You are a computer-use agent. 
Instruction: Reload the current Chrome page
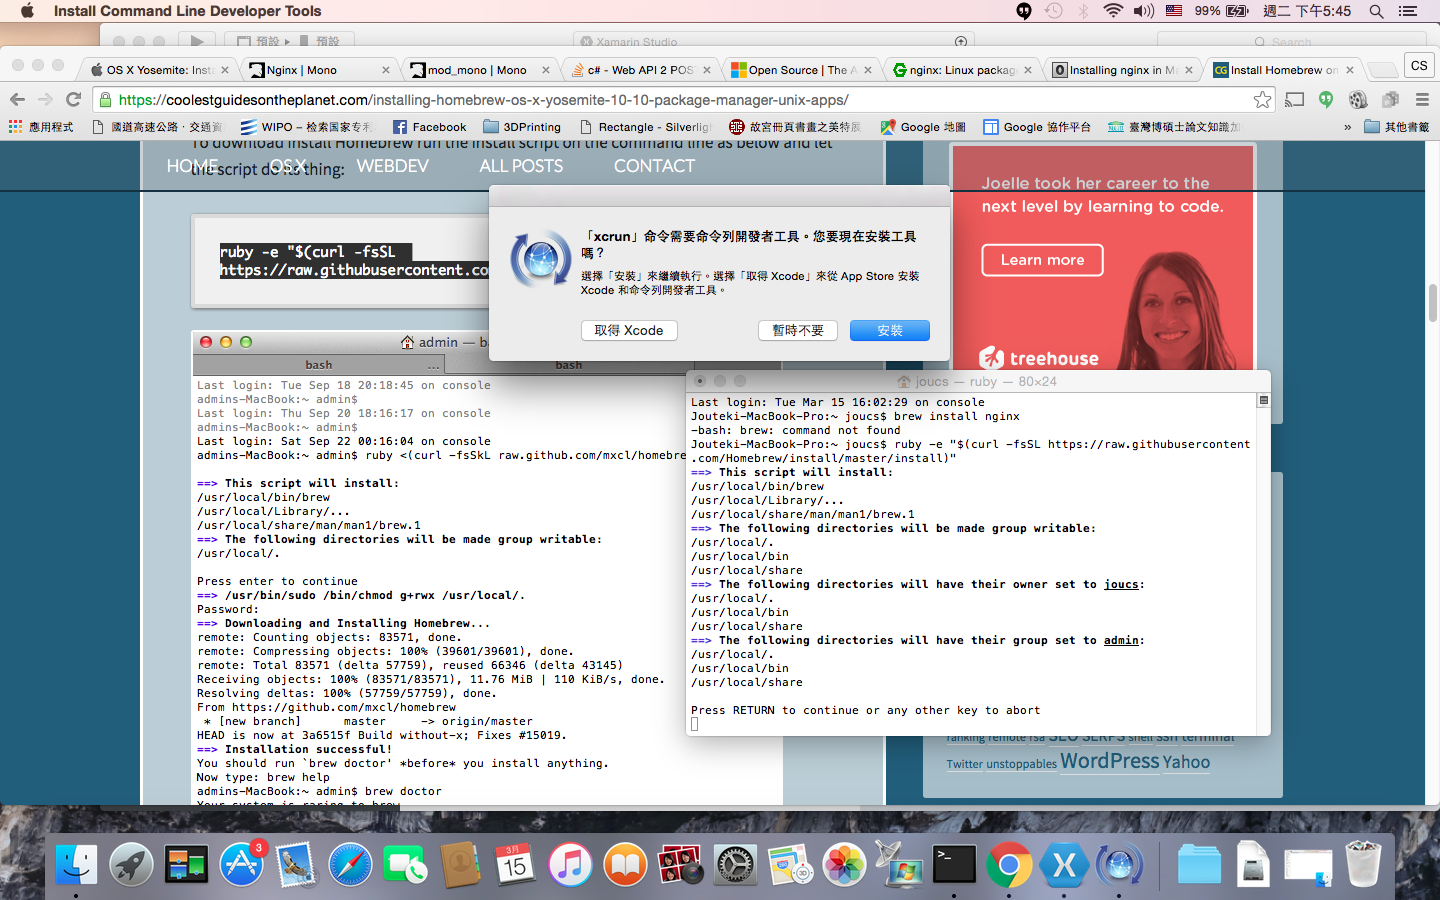[x=73, y=99]
